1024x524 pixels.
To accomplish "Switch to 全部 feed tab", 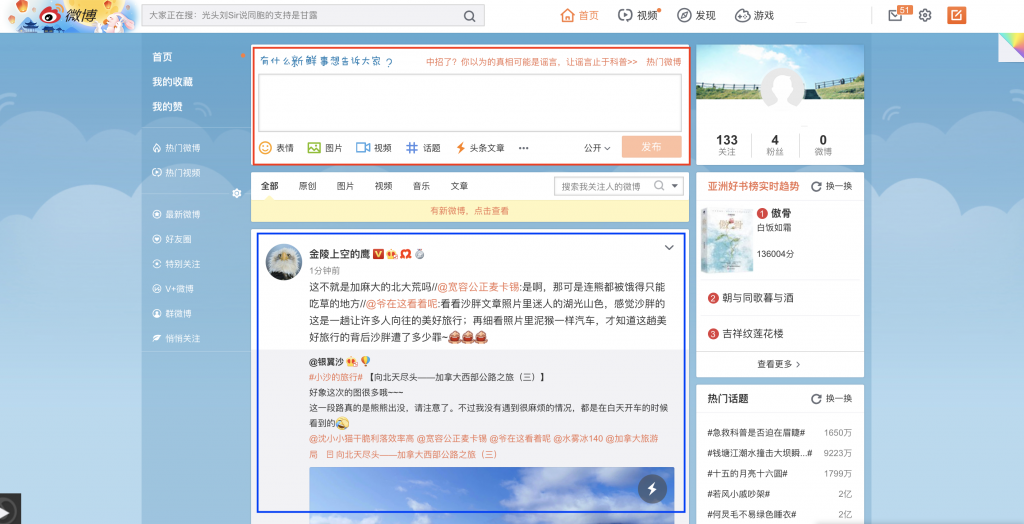I will 270,186.
